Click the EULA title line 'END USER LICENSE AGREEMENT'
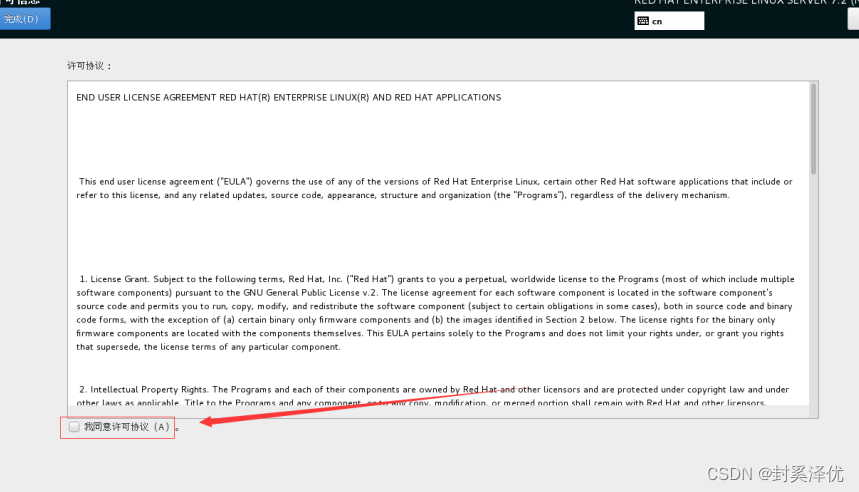The height and width of the screenshot is (492, 859). point(289,98)
